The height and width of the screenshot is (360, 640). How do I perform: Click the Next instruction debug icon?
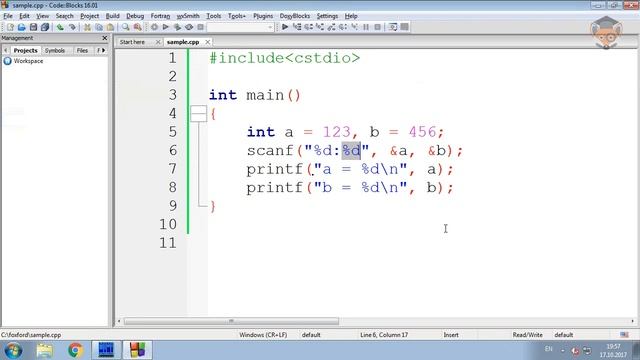pos(343,27)
